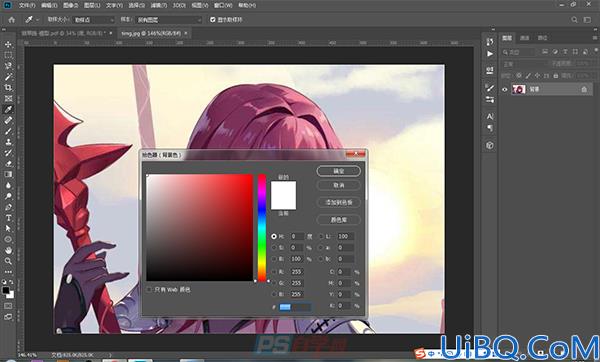This screenshot has height=362, width=600.
Task: Open the Layers panel menu
Action: [x=595, y=38]
